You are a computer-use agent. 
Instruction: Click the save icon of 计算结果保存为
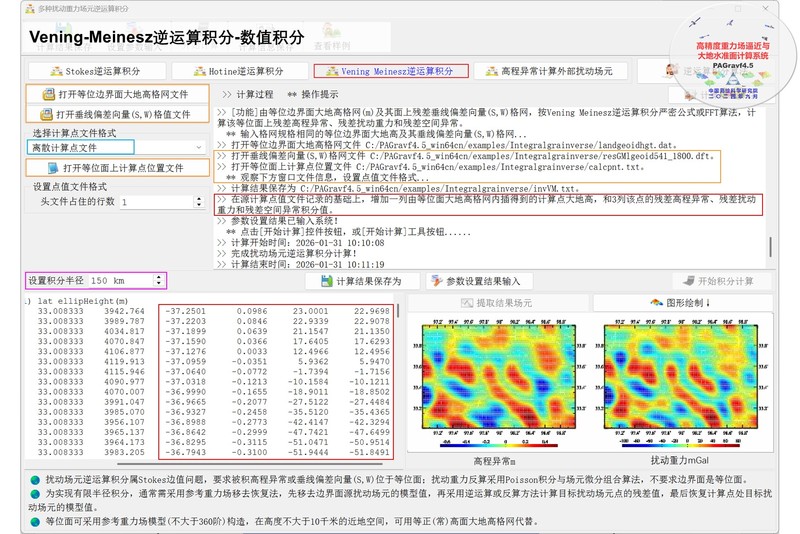[x=327, y=281]
